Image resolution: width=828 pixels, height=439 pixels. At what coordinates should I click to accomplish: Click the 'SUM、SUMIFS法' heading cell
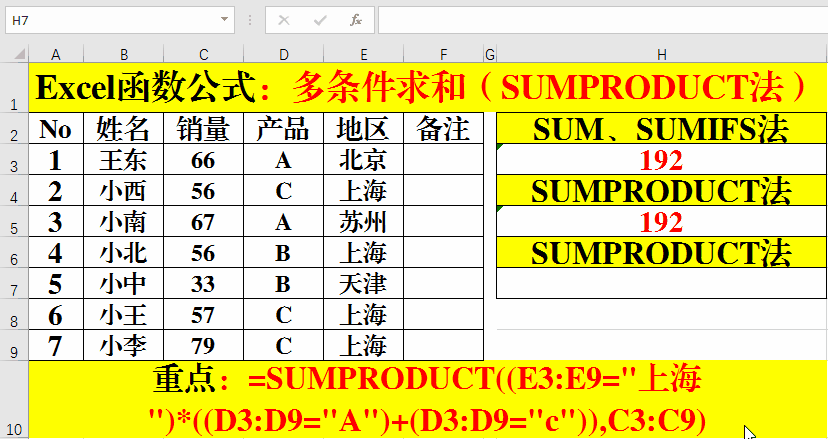coord(662,128)
